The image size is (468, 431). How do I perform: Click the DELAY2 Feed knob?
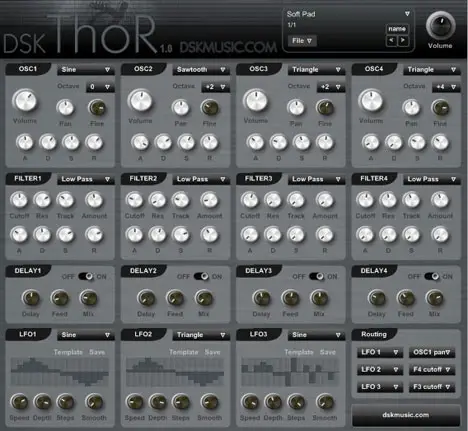click(x=175, y=298)
